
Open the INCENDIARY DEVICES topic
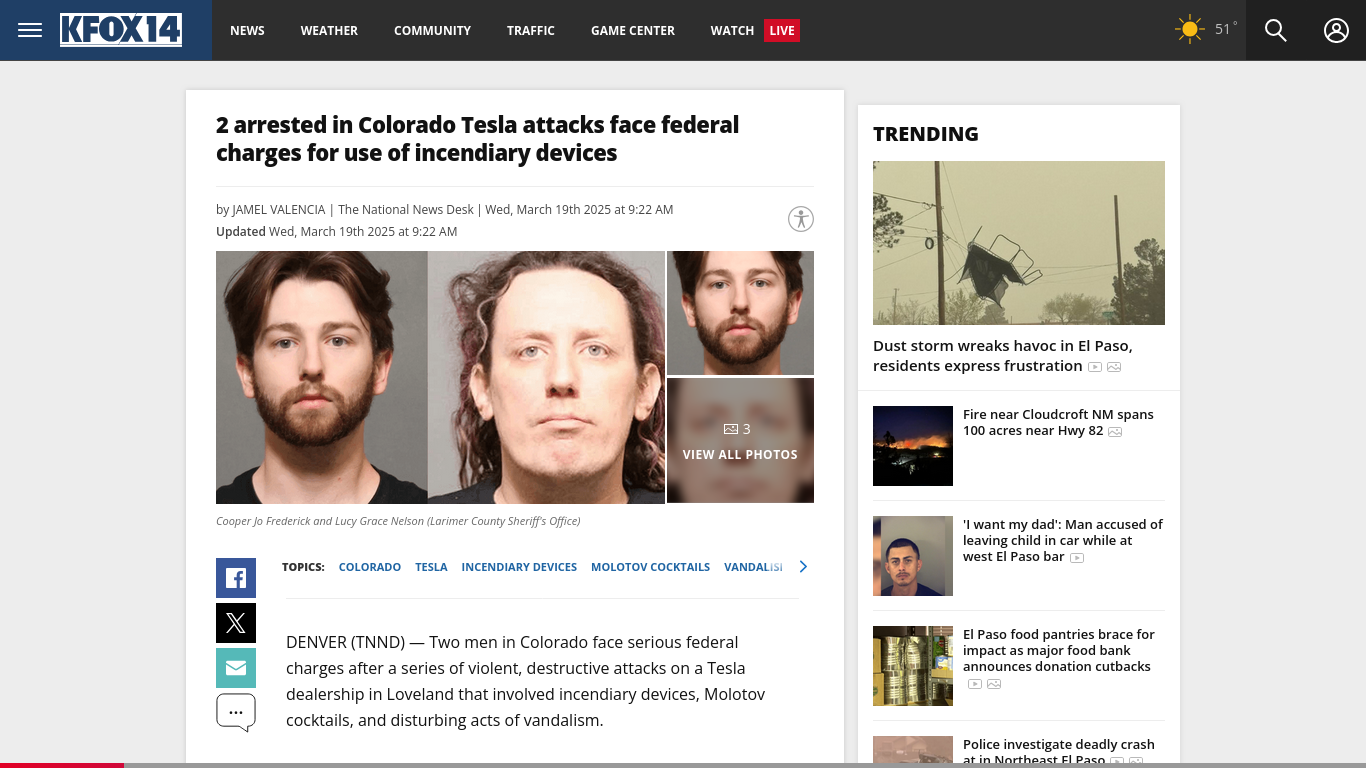(x=519, y=567)
